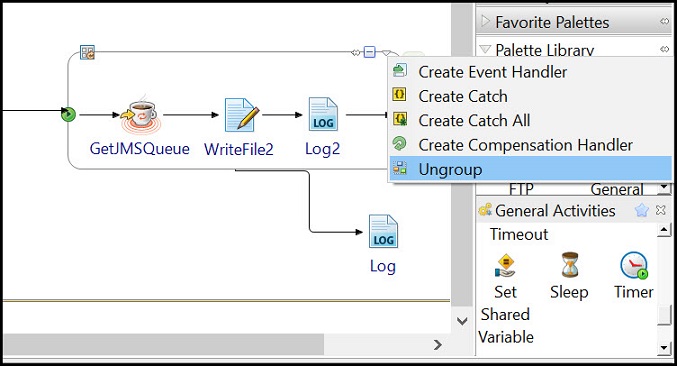
Task: Click the General Activities gears icon
Action: pos(485,210)
